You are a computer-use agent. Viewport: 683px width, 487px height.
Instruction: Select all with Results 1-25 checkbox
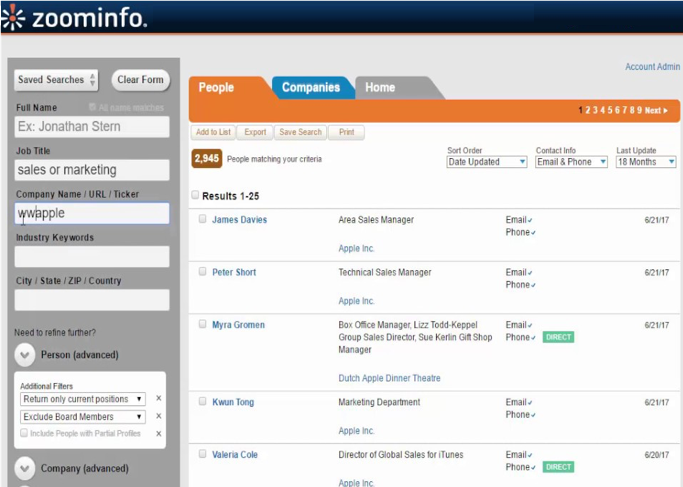195,195
